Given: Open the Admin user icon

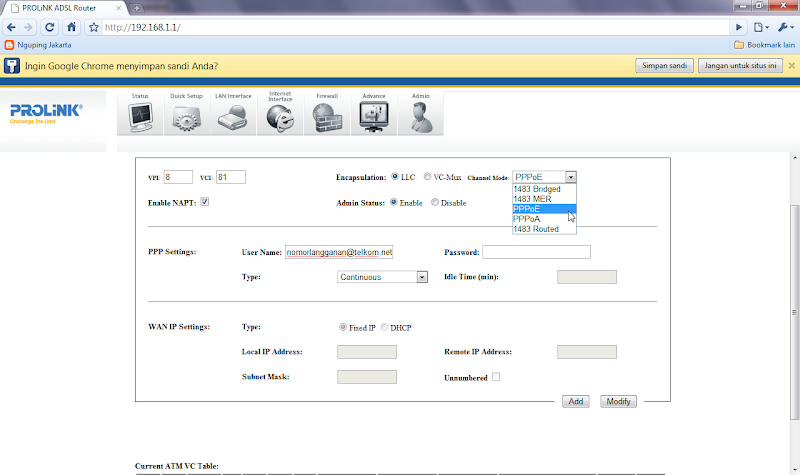Looking at the screenshot, I should click(421, 118).
